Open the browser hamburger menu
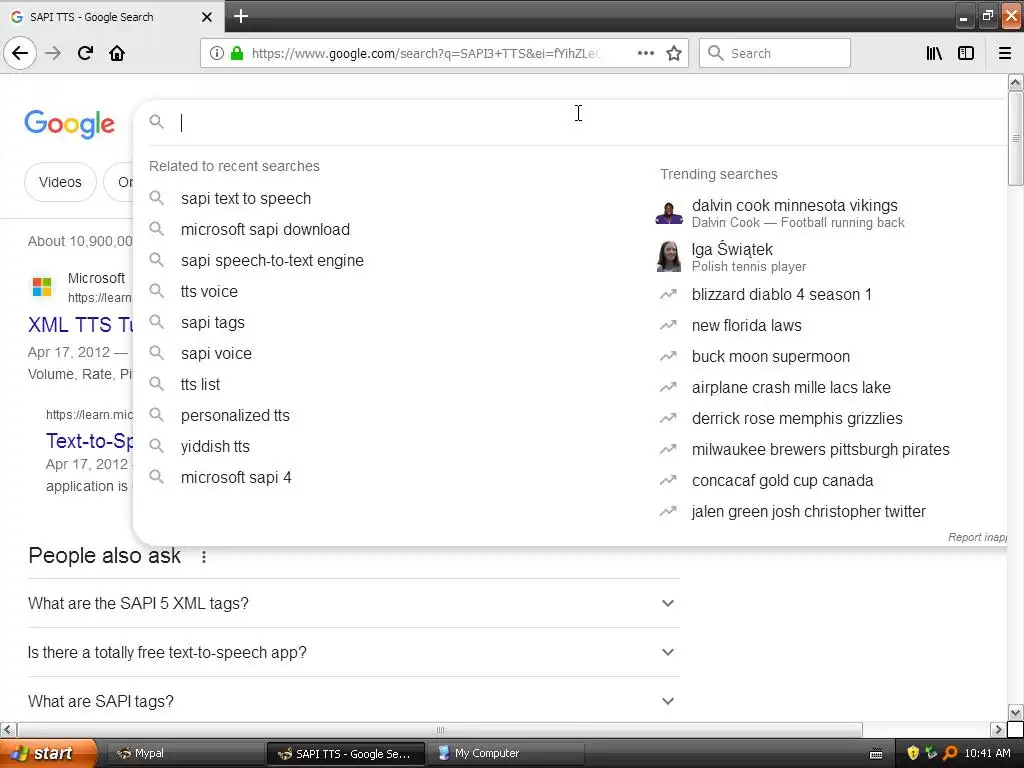Viewport: 1024px width, 768px height. point(1005,53)
